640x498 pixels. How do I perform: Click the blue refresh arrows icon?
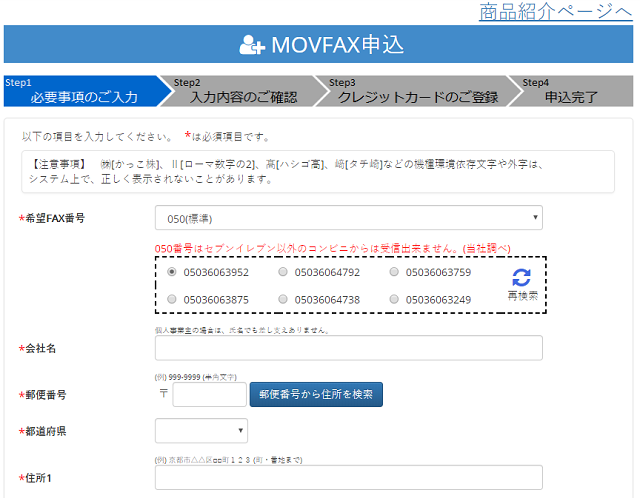pos(521,278)
